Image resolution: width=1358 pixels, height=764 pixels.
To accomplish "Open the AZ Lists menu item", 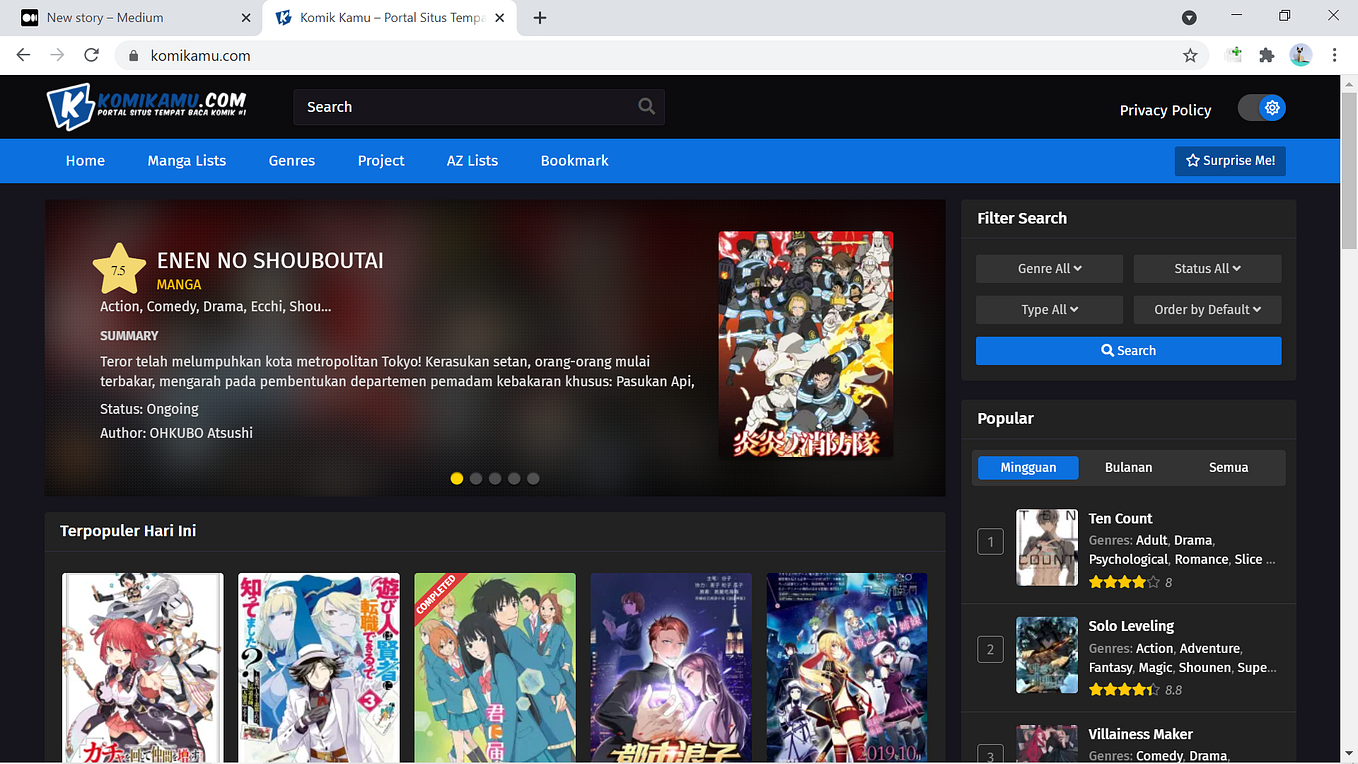I will 472,160.
